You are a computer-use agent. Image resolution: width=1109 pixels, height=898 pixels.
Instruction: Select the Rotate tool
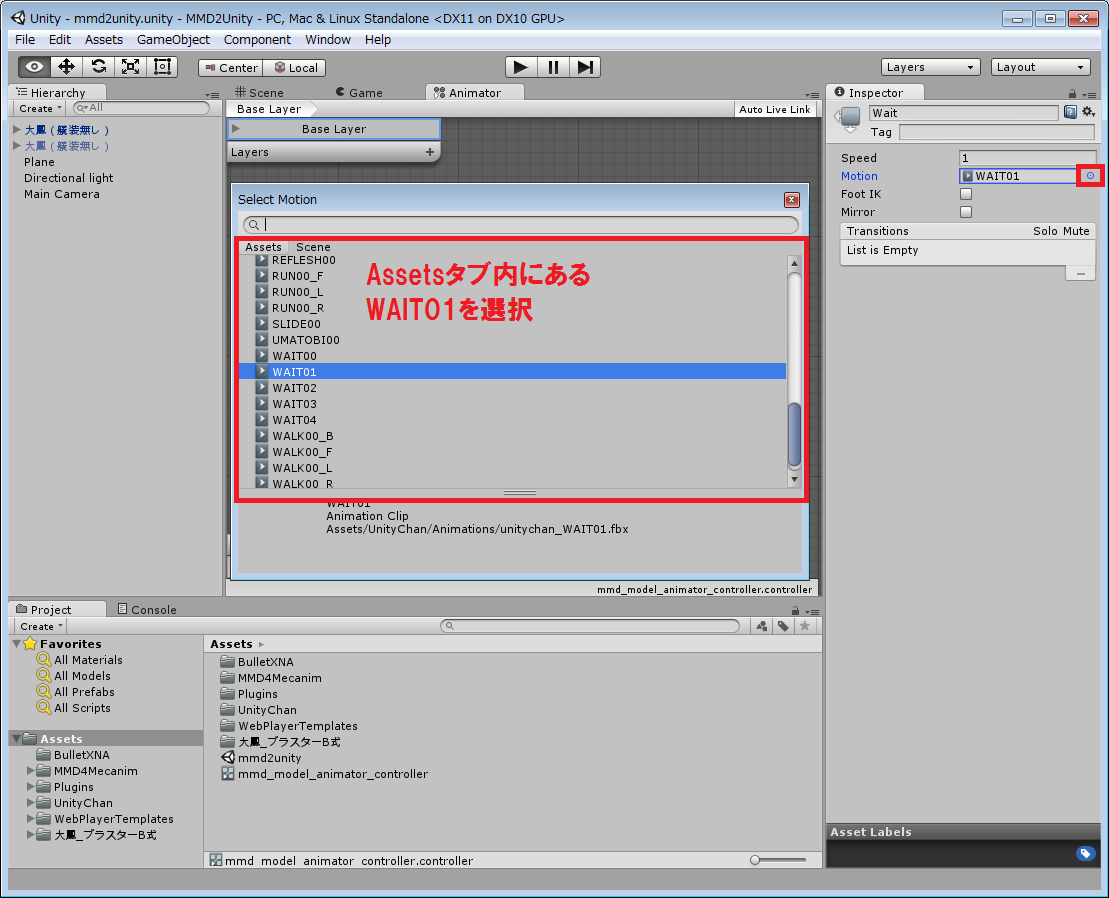click(98, 67)
